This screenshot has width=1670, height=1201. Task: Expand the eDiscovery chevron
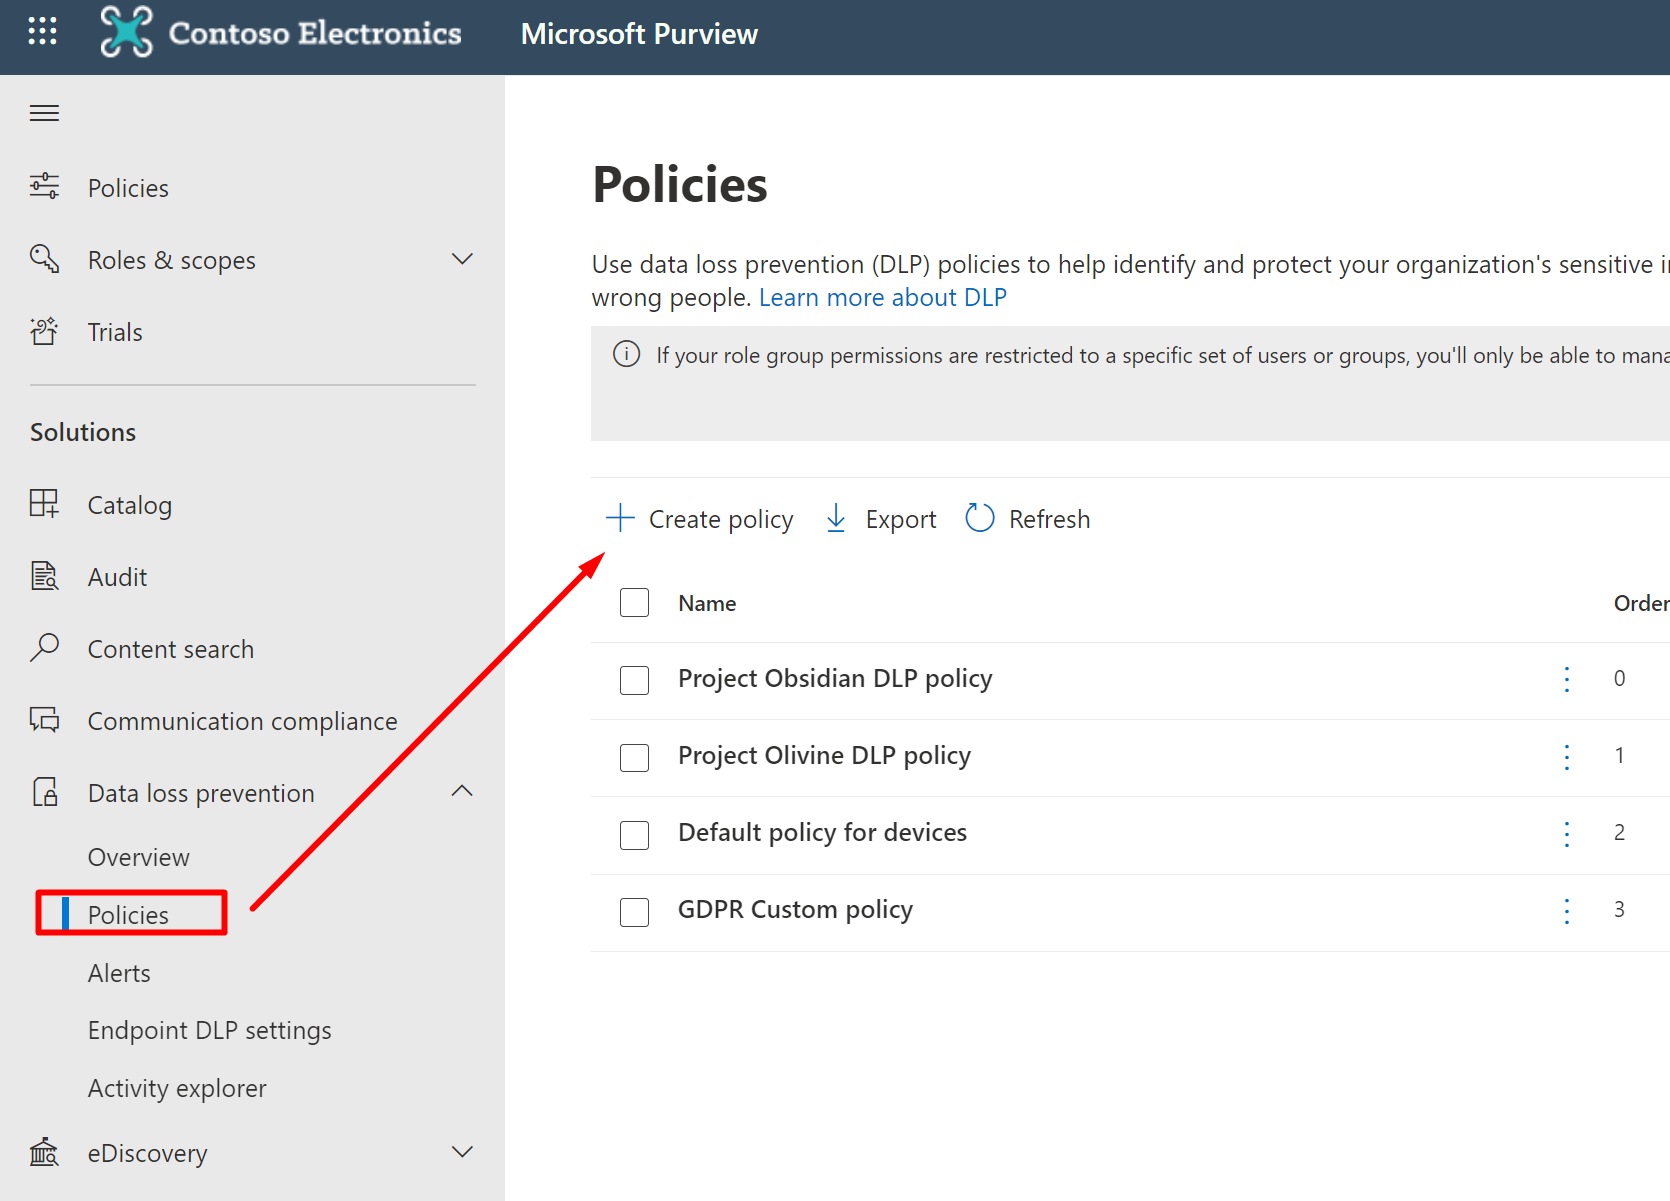pos(461,1152)
